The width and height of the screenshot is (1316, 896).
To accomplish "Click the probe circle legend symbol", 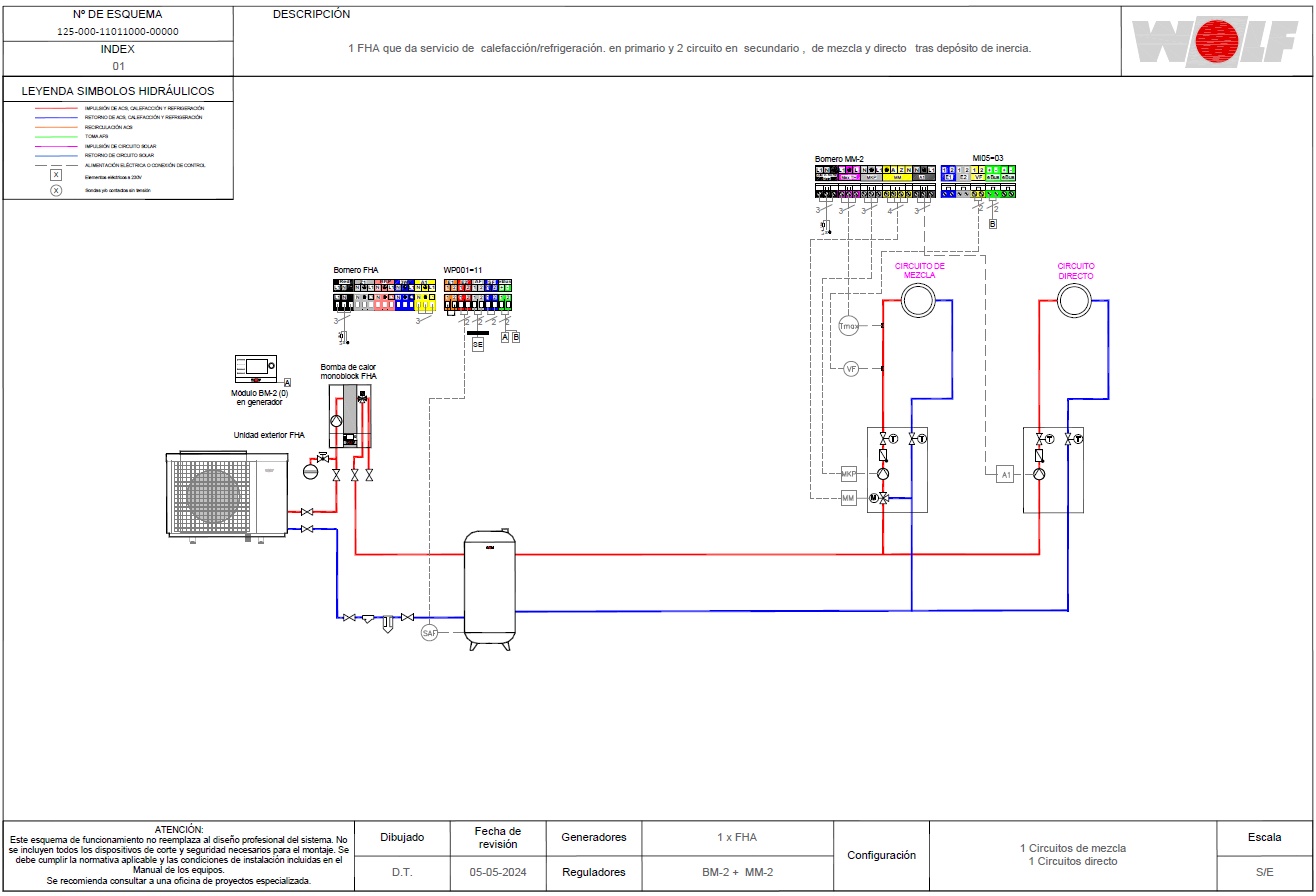I will (x=56, y=190).
